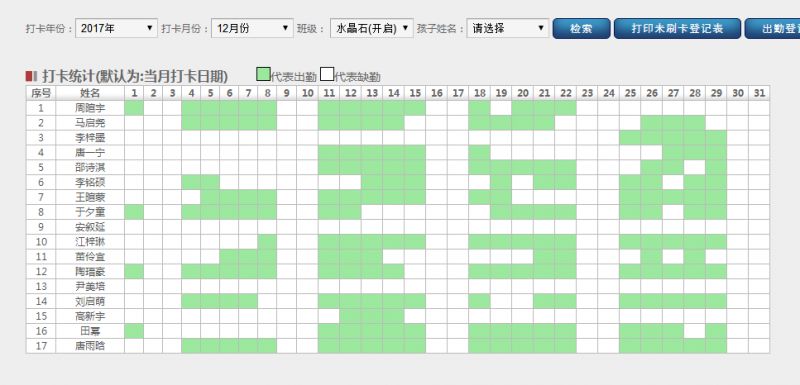This screenshot has width=800, height=385.
Task: Click the red marker icon beside 打卡统计
Action: pos(31,76)
